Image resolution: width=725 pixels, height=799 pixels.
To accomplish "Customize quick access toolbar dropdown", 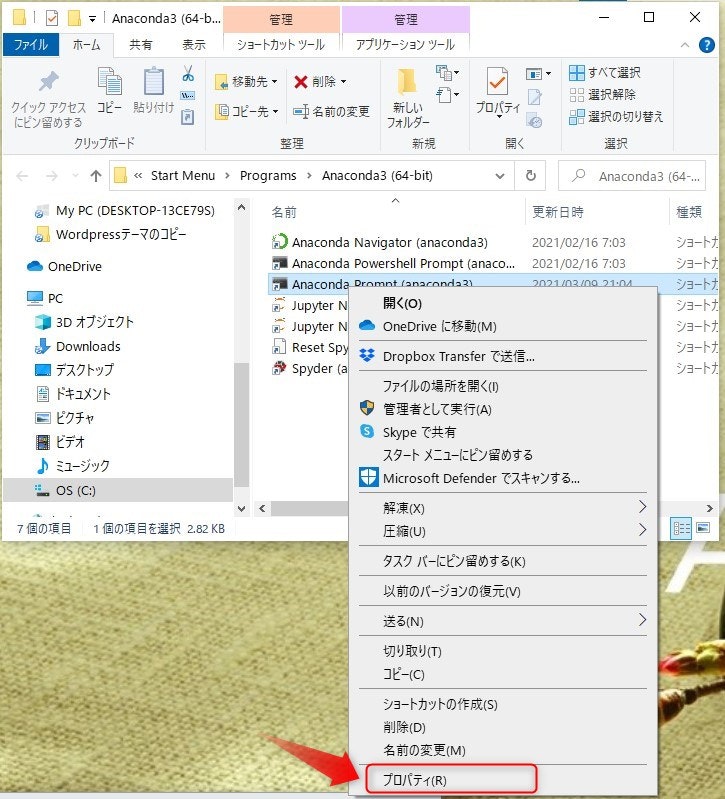I will point(92,19).
